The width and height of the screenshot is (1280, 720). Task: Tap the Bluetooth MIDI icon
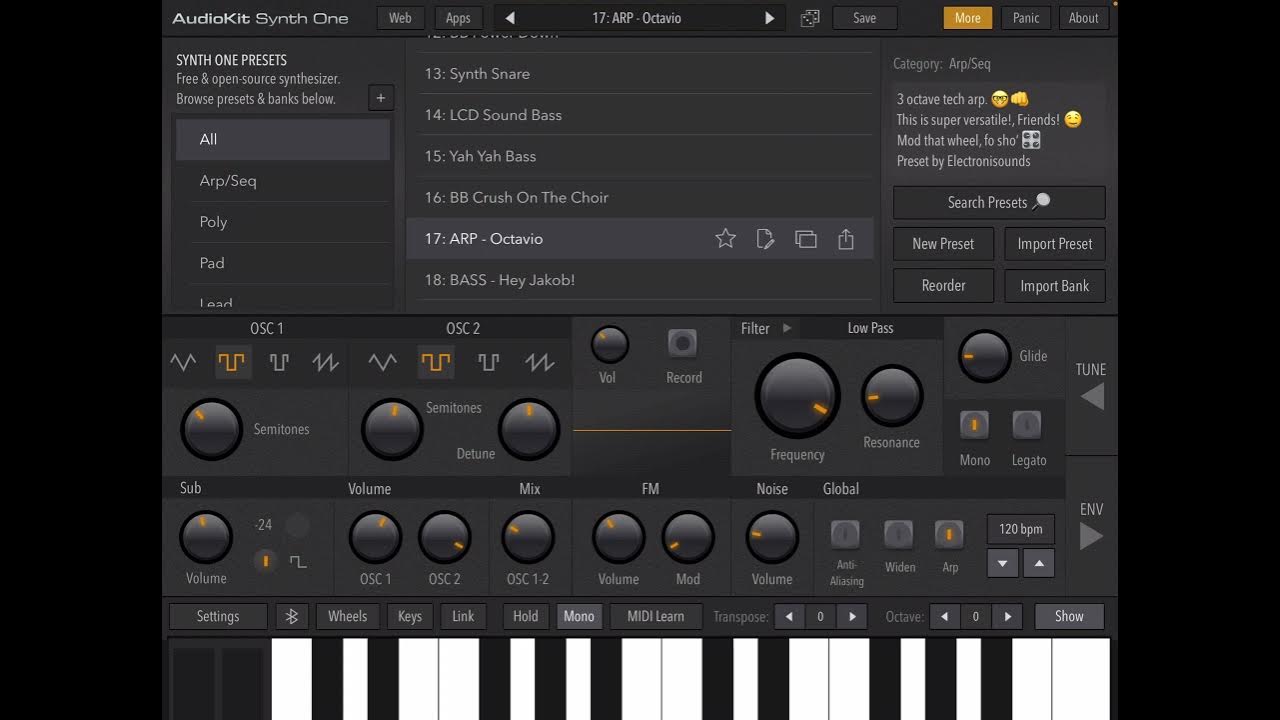(x=292, y=617)
